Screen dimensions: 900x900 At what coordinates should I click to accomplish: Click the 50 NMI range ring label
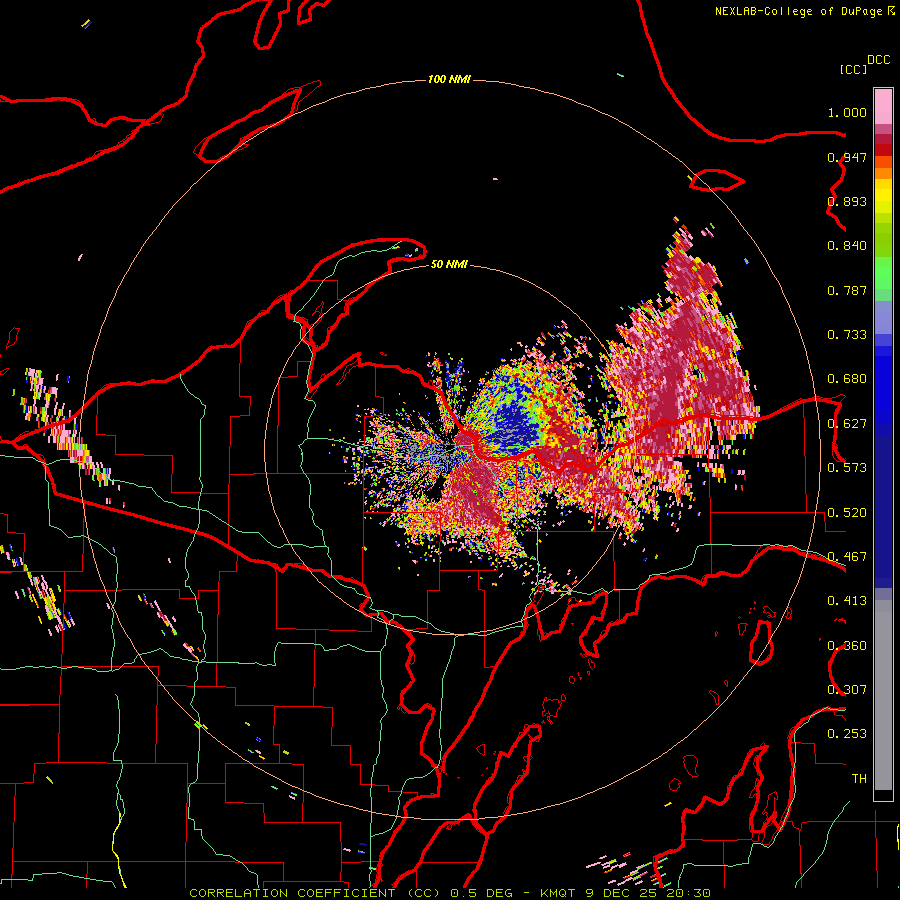[449, 264]
